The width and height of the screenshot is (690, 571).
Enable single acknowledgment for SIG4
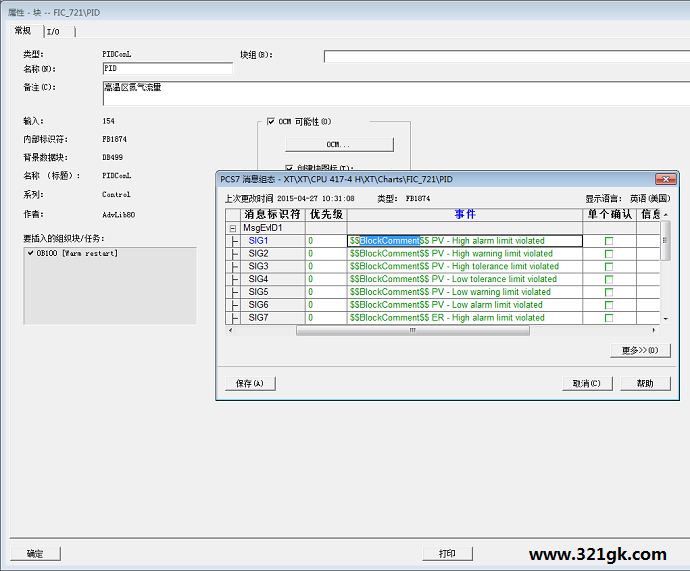point(609,279)
